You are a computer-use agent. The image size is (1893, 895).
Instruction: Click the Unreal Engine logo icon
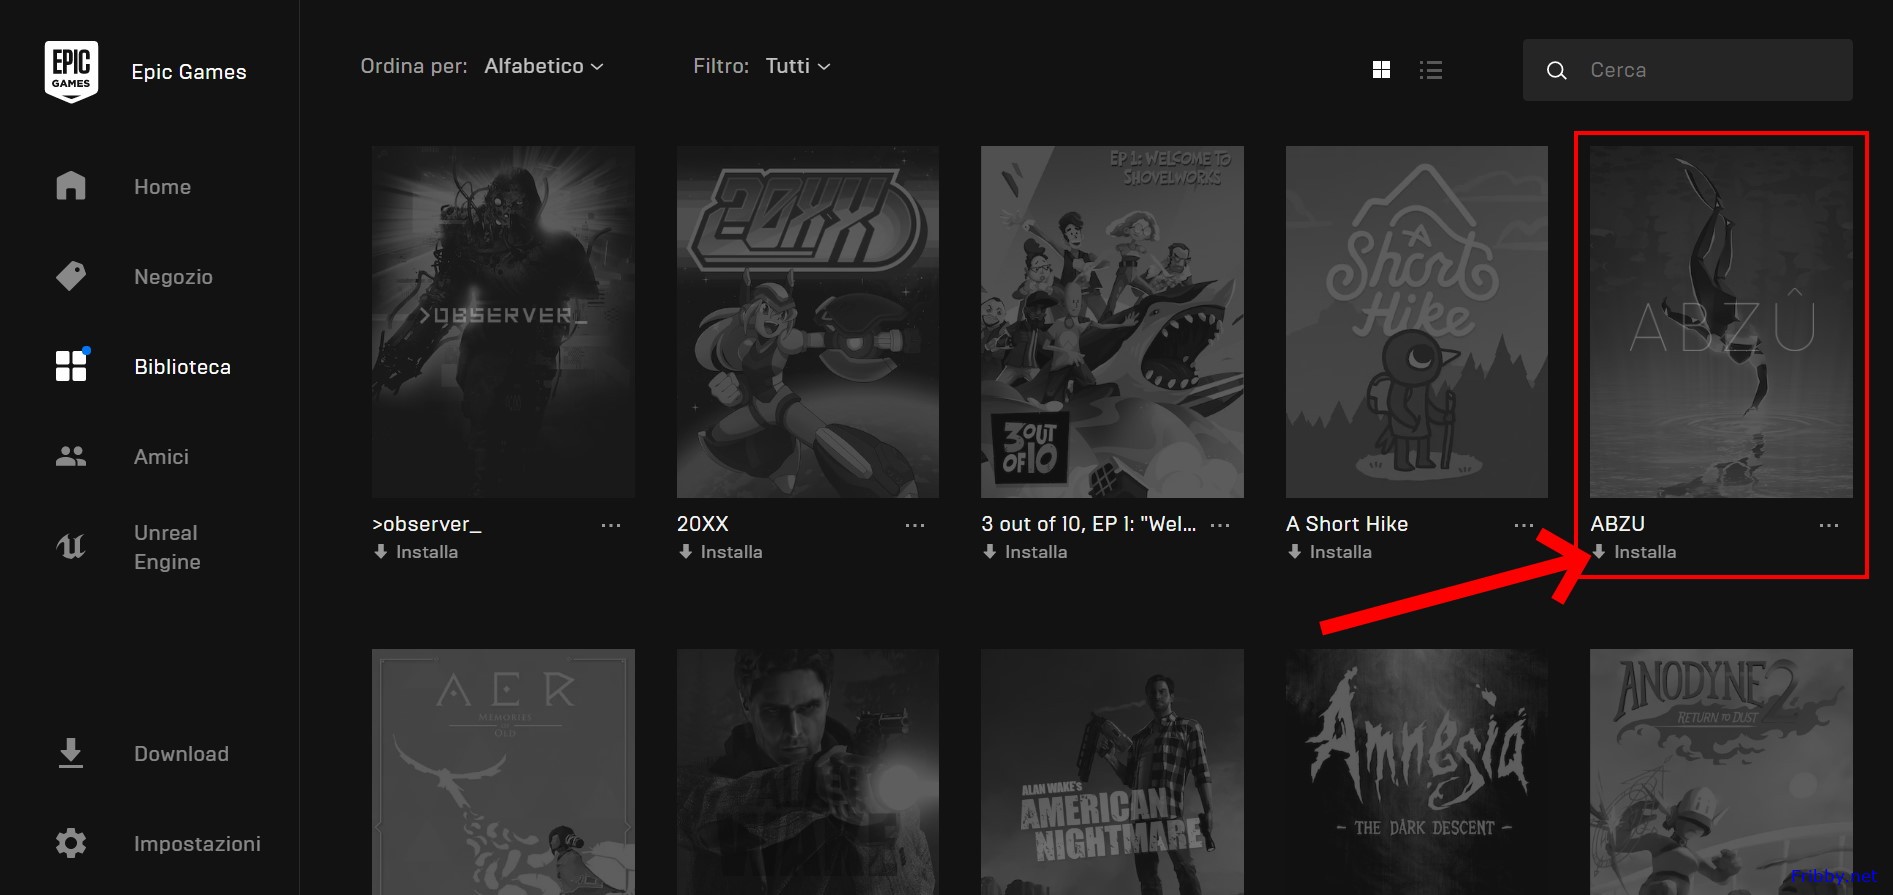[x=71, y=546]
